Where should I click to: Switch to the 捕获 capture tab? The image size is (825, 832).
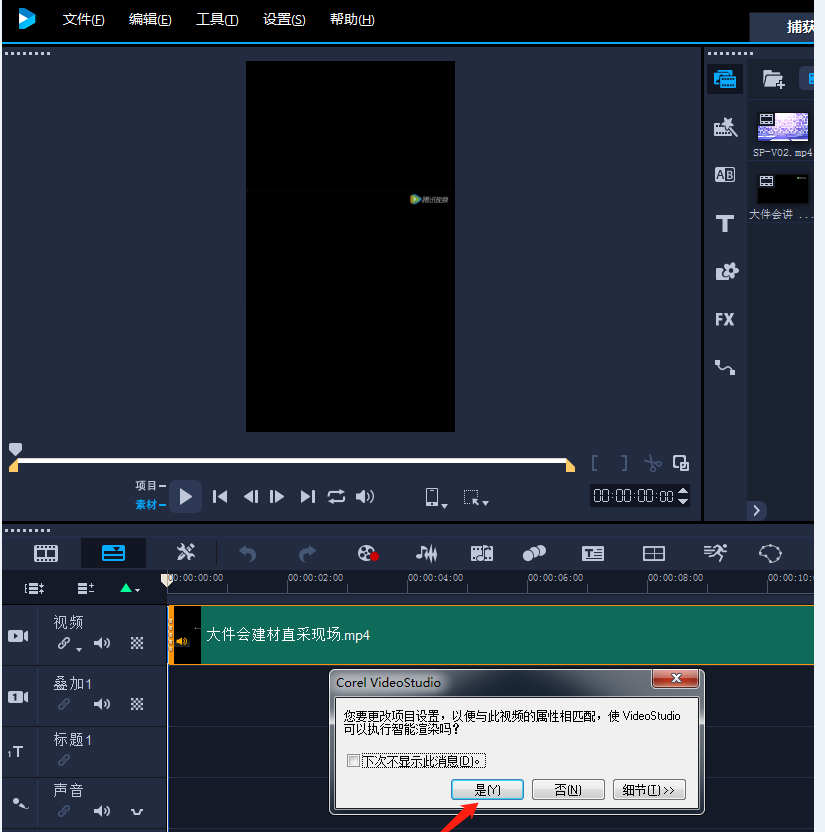pos(782,27)
